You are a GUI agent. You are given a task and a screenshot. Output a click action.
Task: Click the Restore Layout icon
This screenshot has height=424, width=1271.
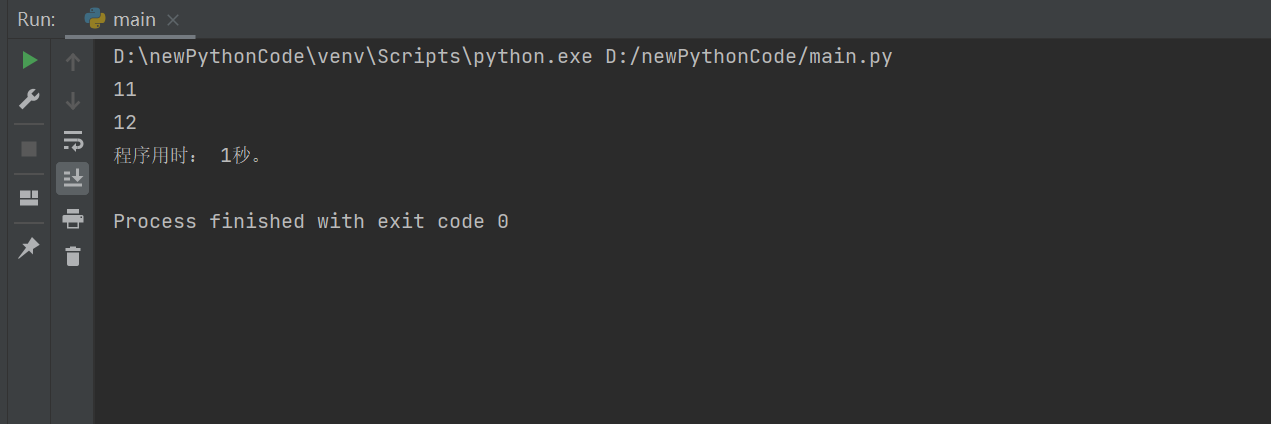(x=29, y=198)
